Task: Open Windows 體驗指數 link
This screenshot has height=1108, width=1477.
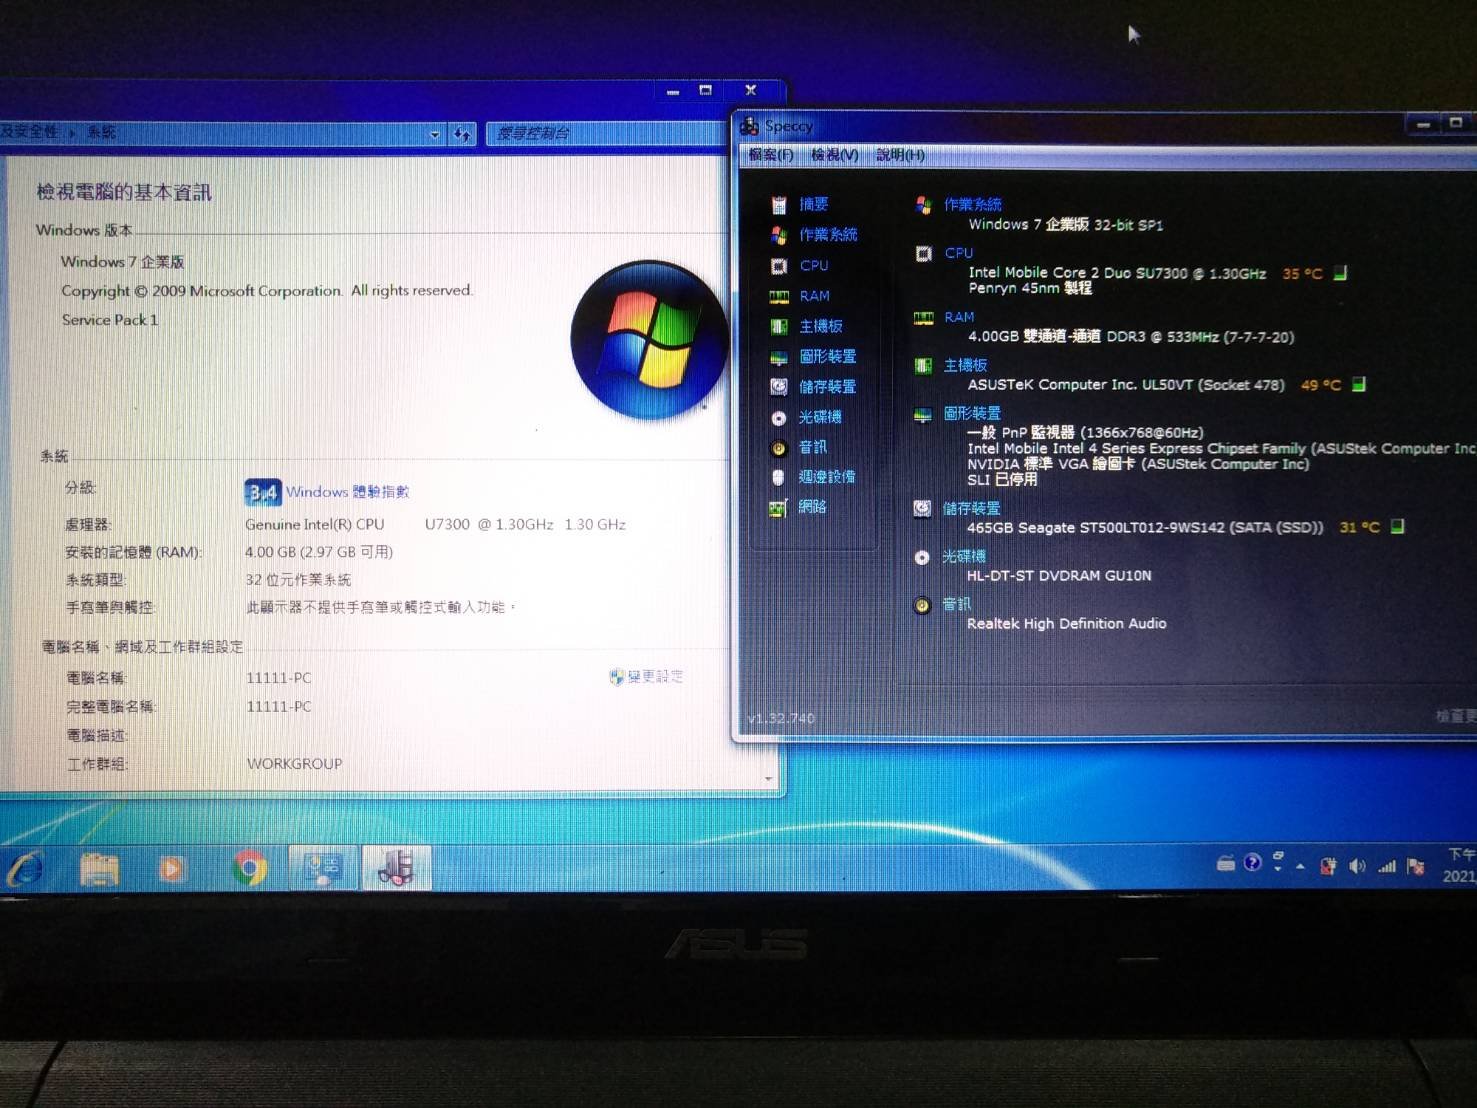Action: [x=347, y=492]
